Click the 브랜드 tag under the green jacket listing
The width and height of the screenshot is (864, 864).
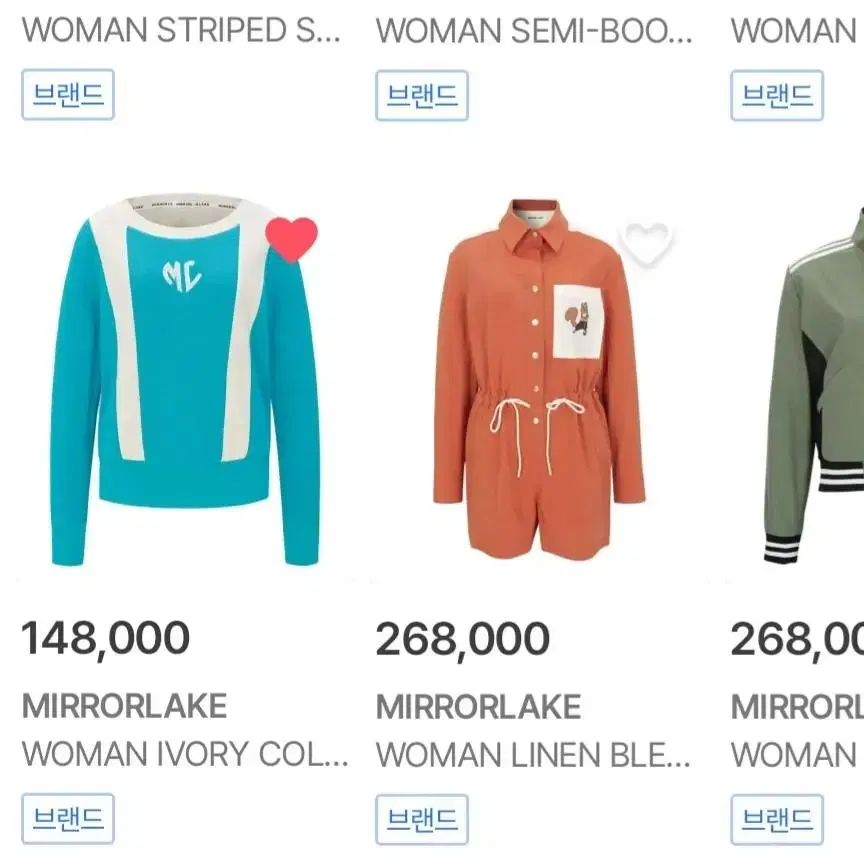tap(777, 819)
